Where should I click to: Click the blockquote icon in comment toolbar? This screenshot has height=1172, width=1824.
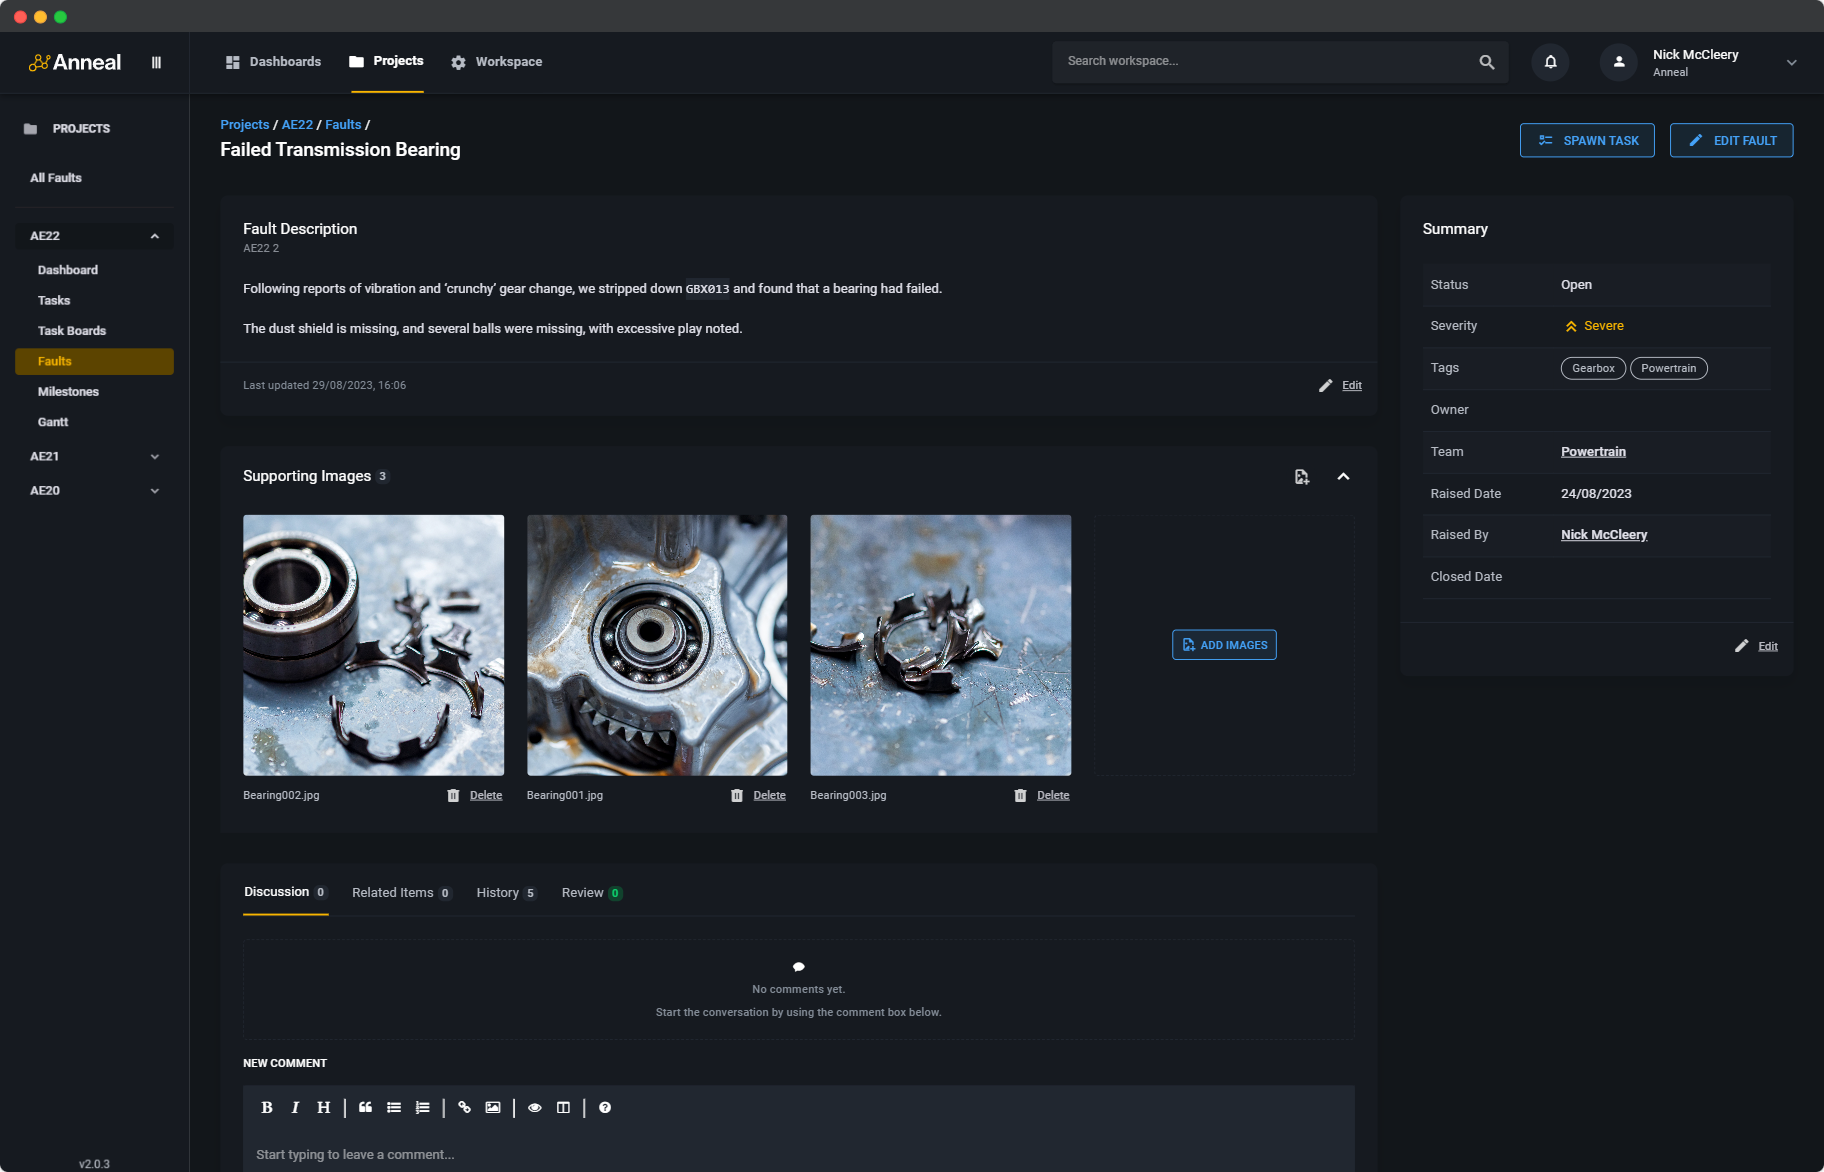[x=365, y=1107]
